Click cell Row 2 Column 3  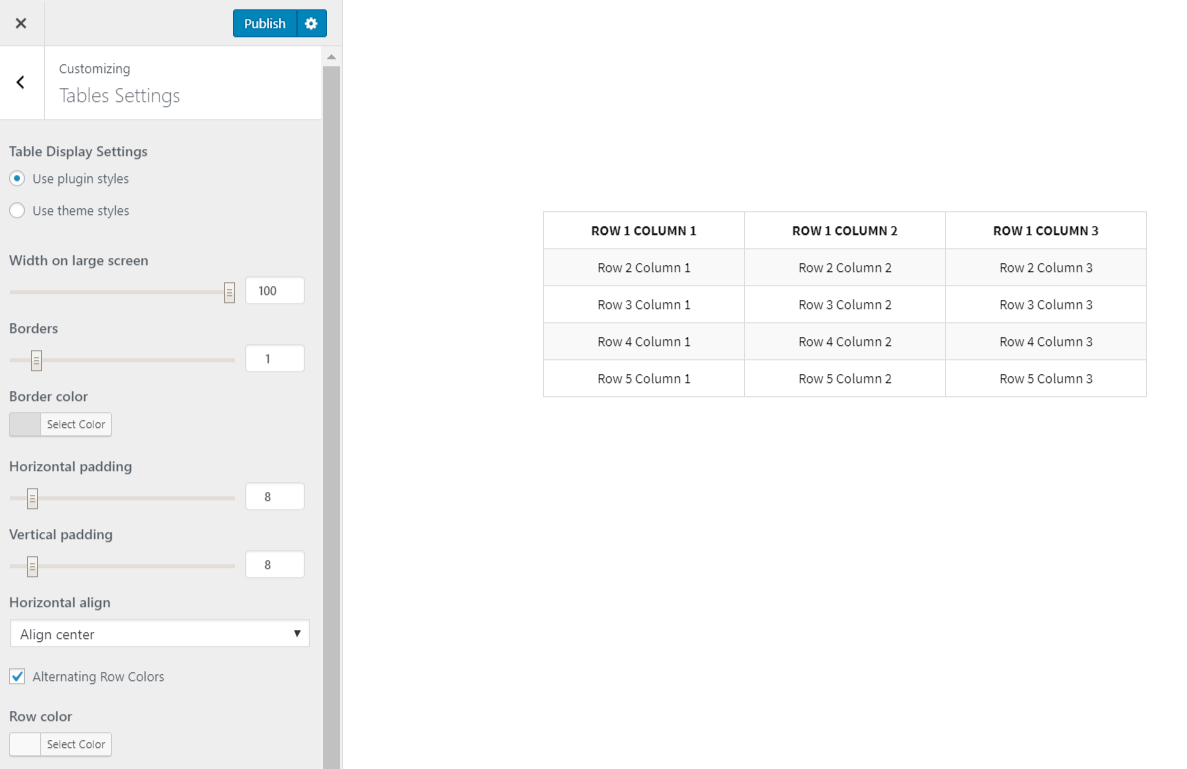click(x=1045, y=268)
